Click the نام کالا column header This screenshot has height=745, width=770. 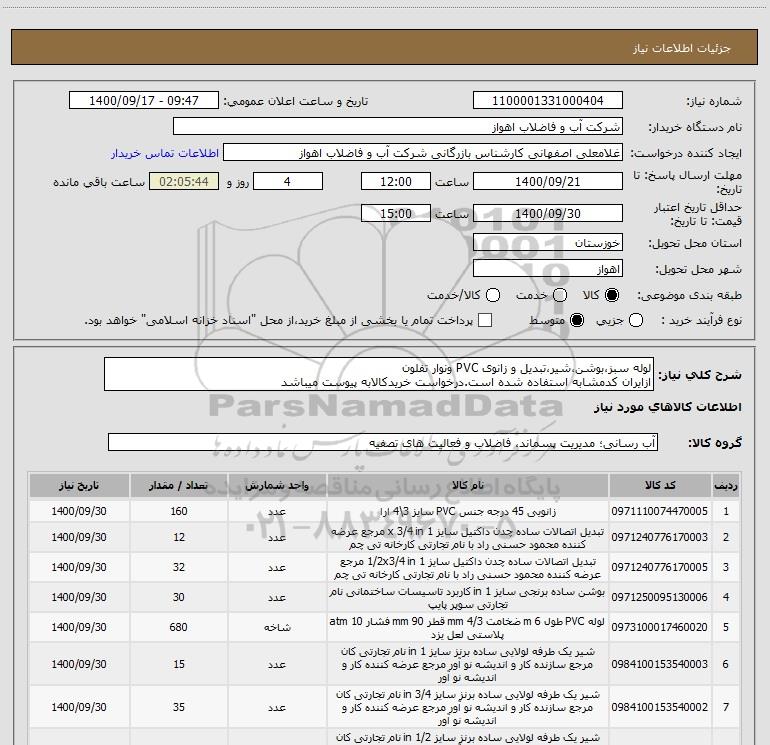468,486
